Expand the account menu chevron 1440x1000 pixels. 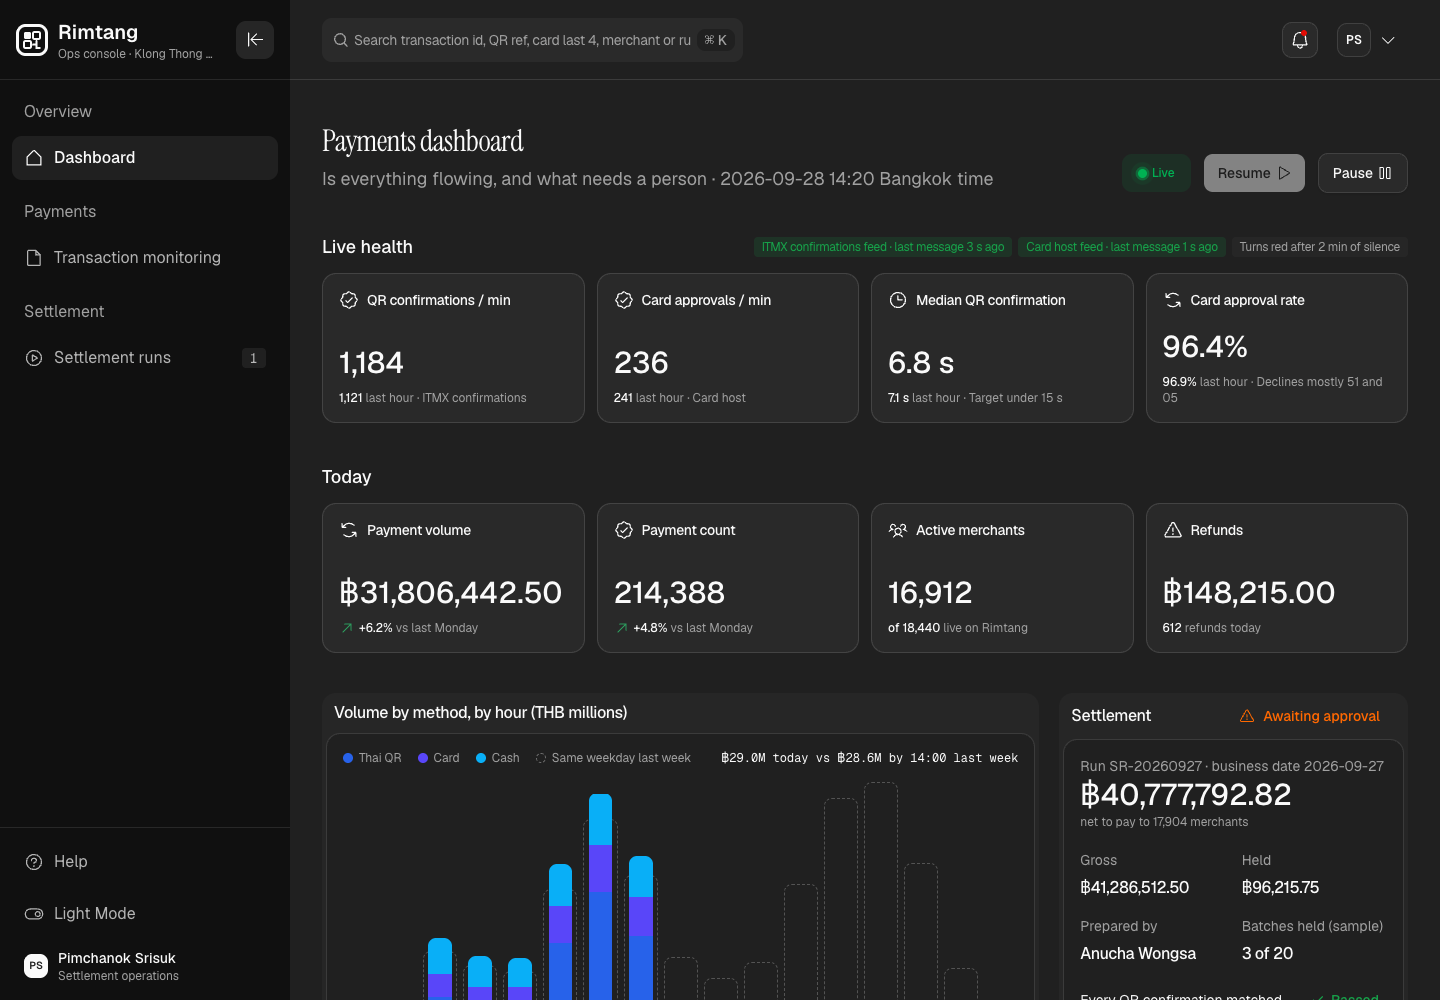tap(1388, 40)
